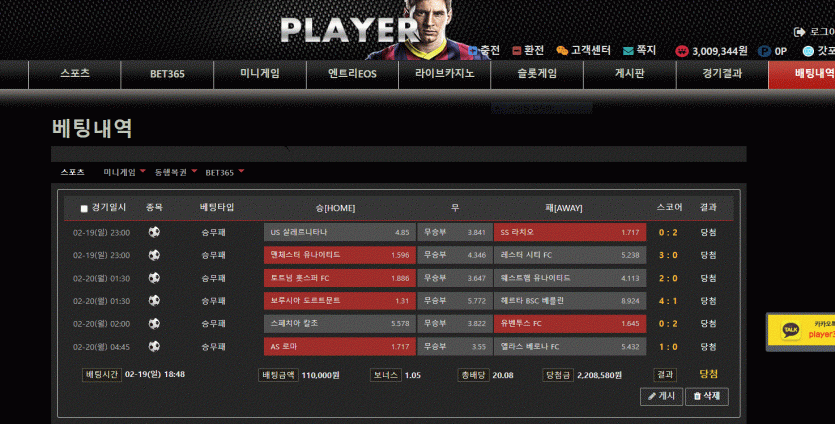Click the red won balance icon
This screenshot has width=835, height=424.
[x=682, y=51]
